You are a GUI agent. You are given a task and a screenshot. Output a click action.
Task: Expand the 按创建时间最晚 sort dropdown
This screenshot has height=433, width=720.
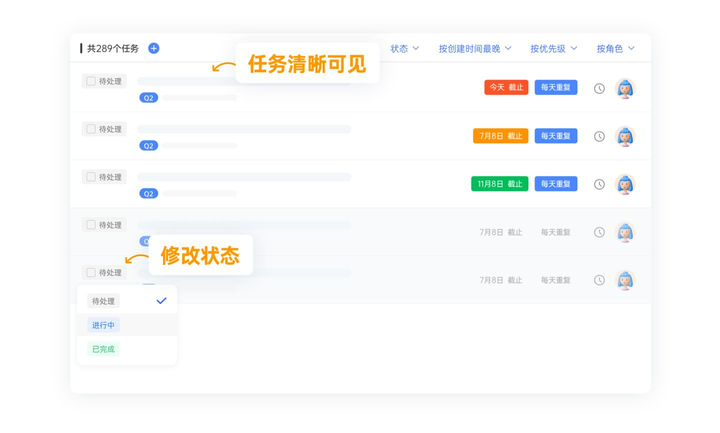pos(475,48)
